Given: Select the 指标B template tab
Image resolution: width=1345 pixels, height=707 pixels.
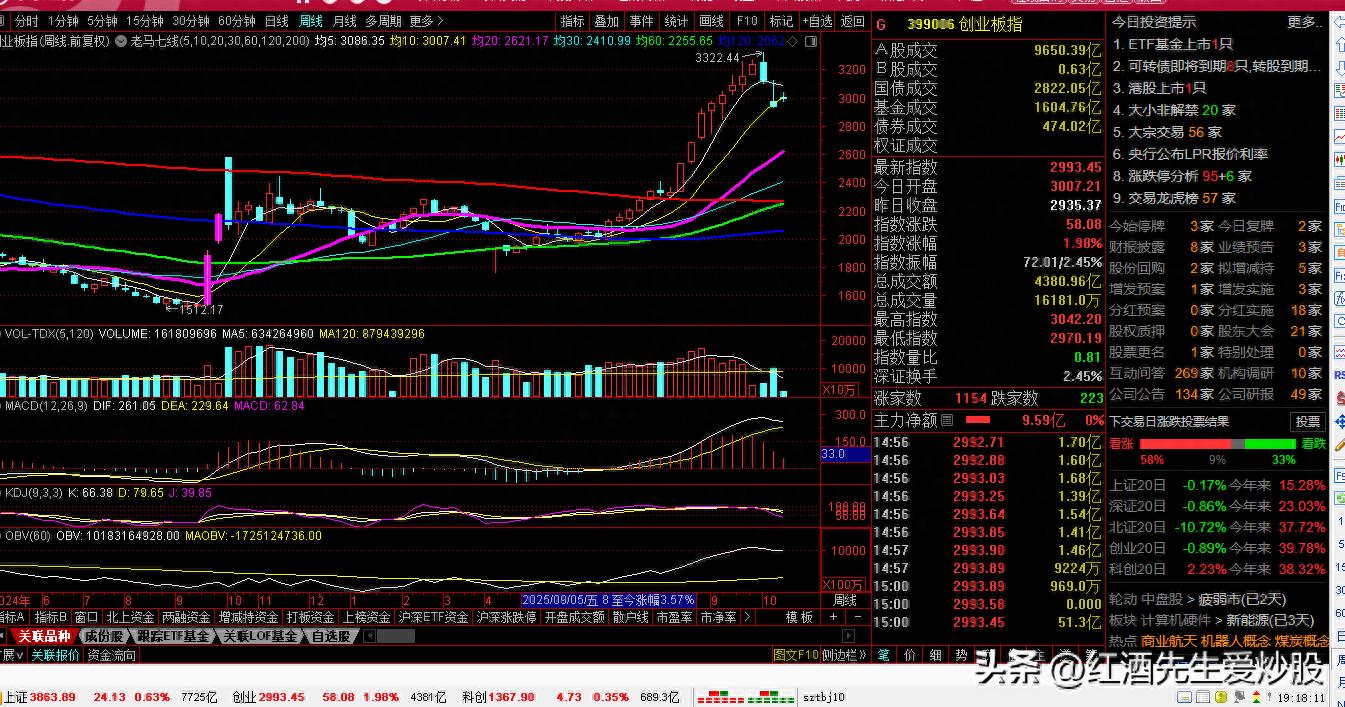Looking at the screenshot, I should pyautogui.click(x=51, y=618).
